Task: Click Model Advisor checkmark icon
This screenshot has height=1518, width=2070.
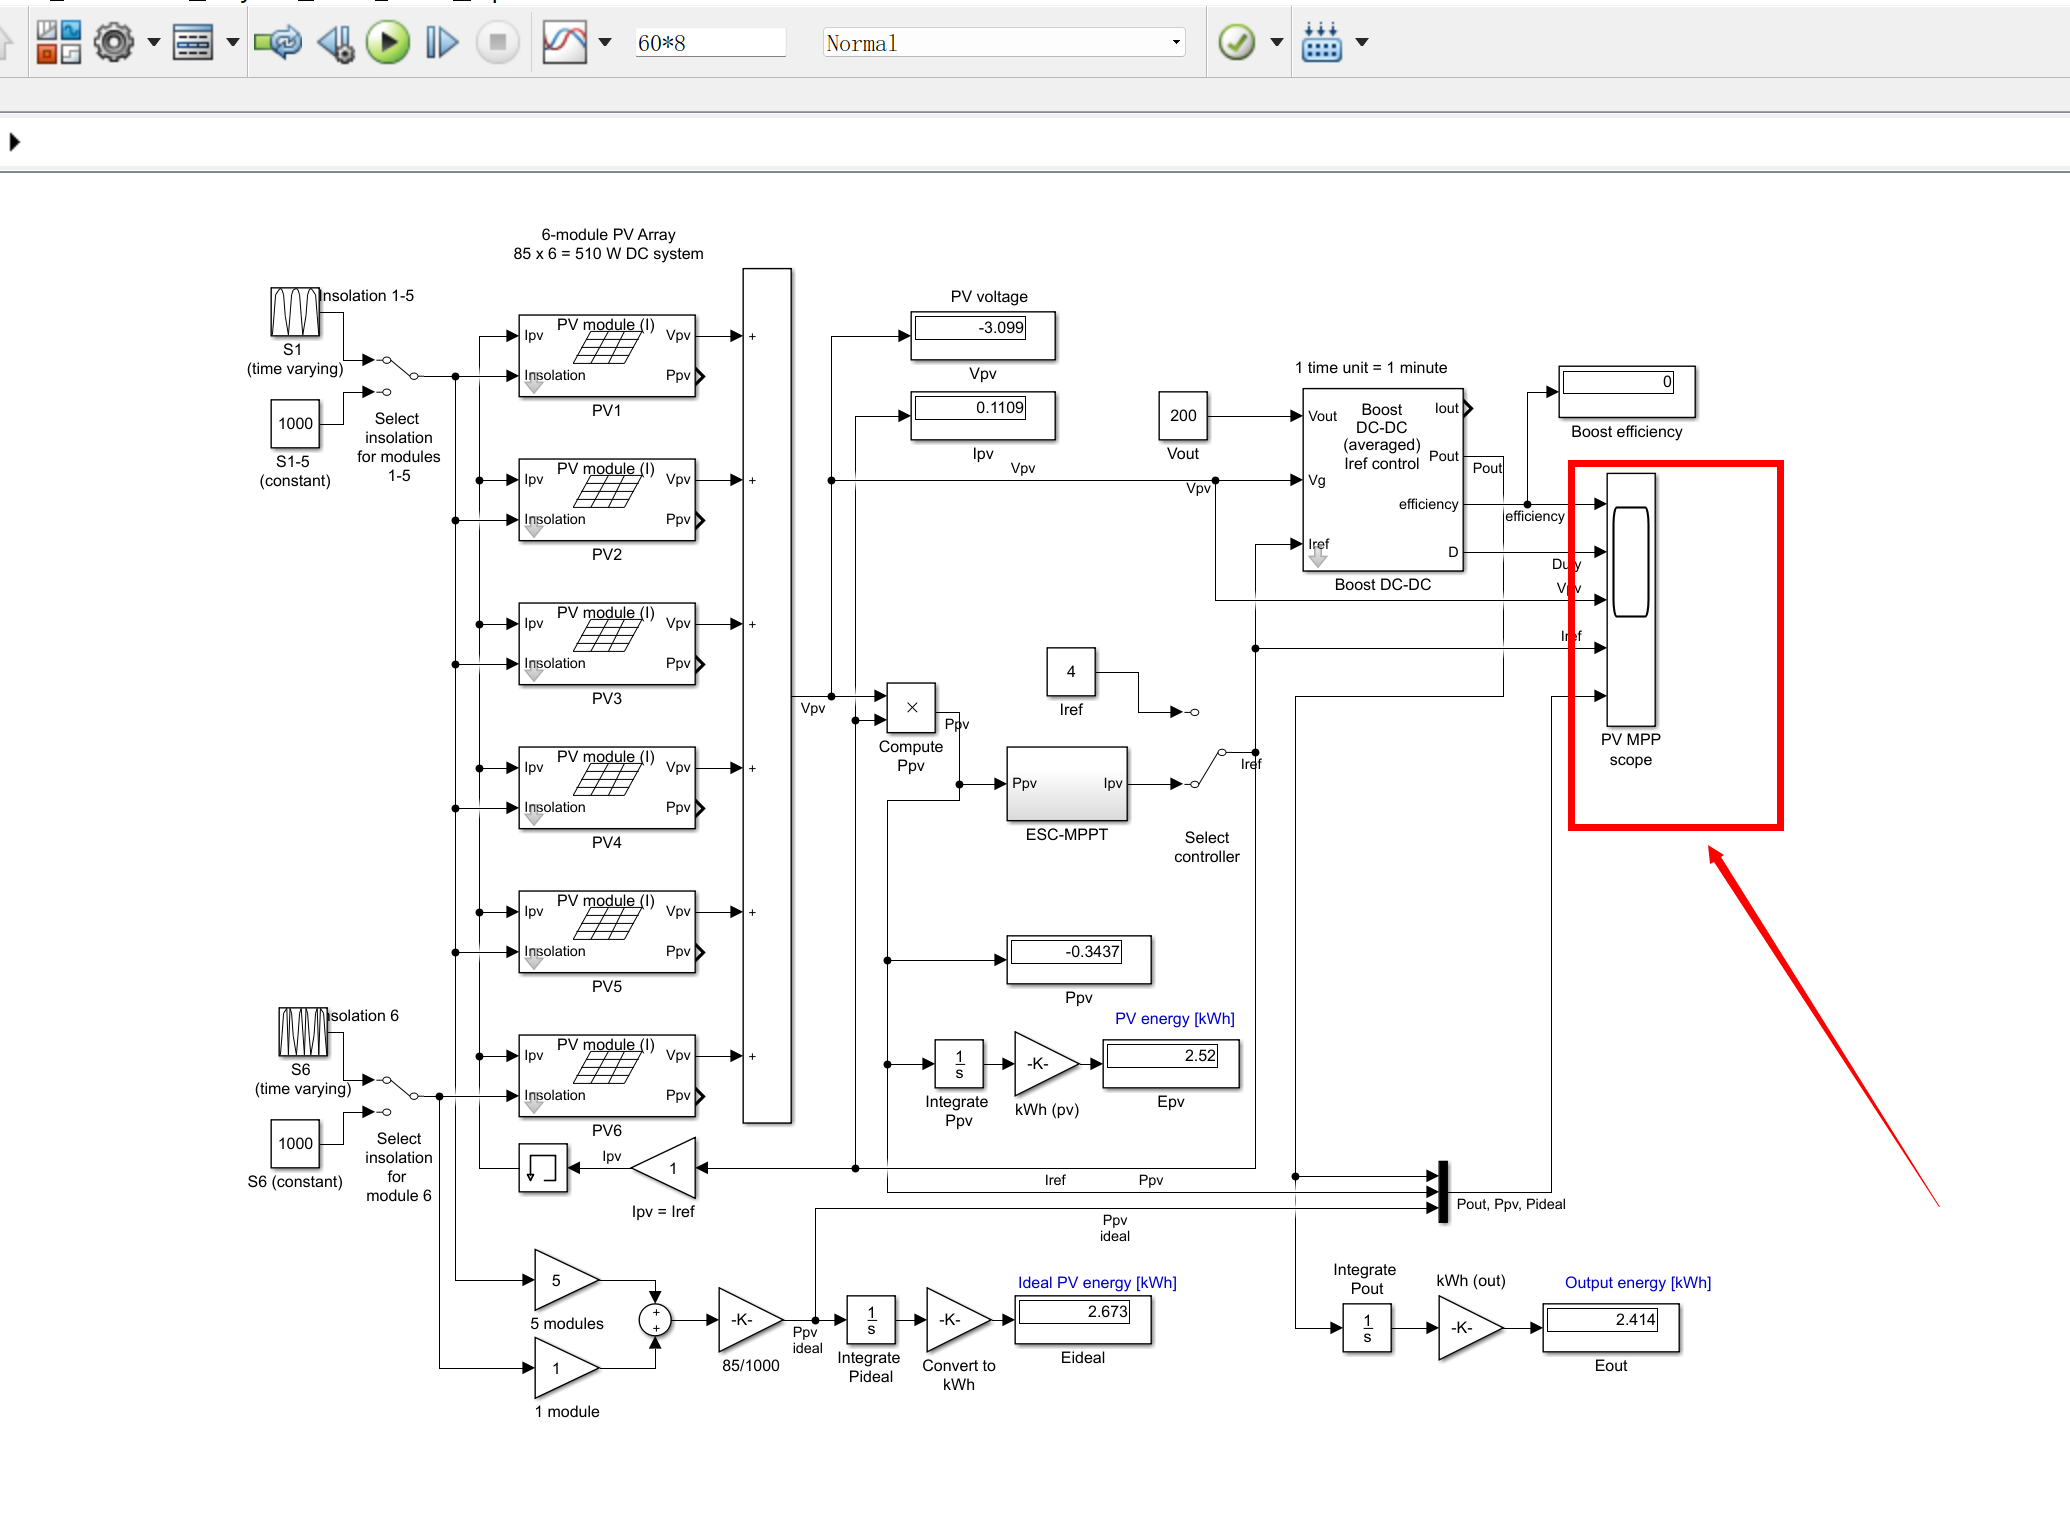Action: pyautogui.click(x=1237, y=42)
